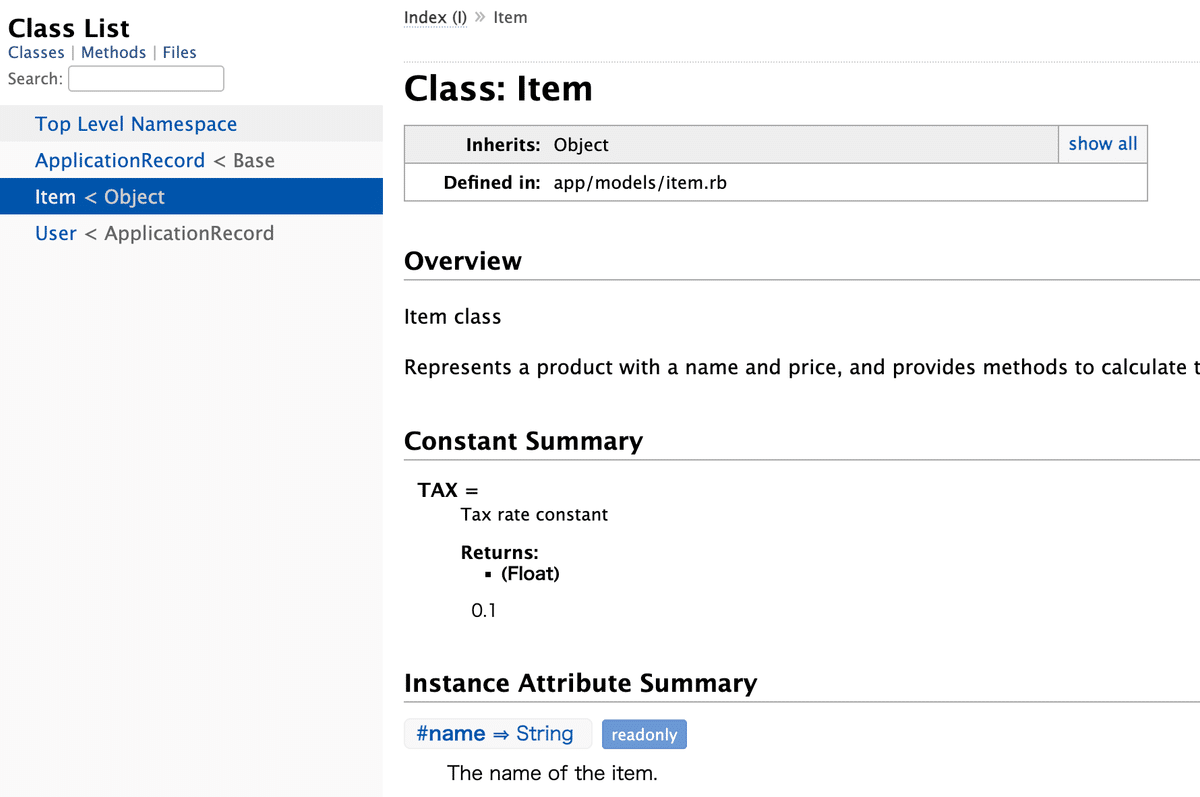Click the Tax rate constant description
1200x797 pixels.
click(534, 515)
